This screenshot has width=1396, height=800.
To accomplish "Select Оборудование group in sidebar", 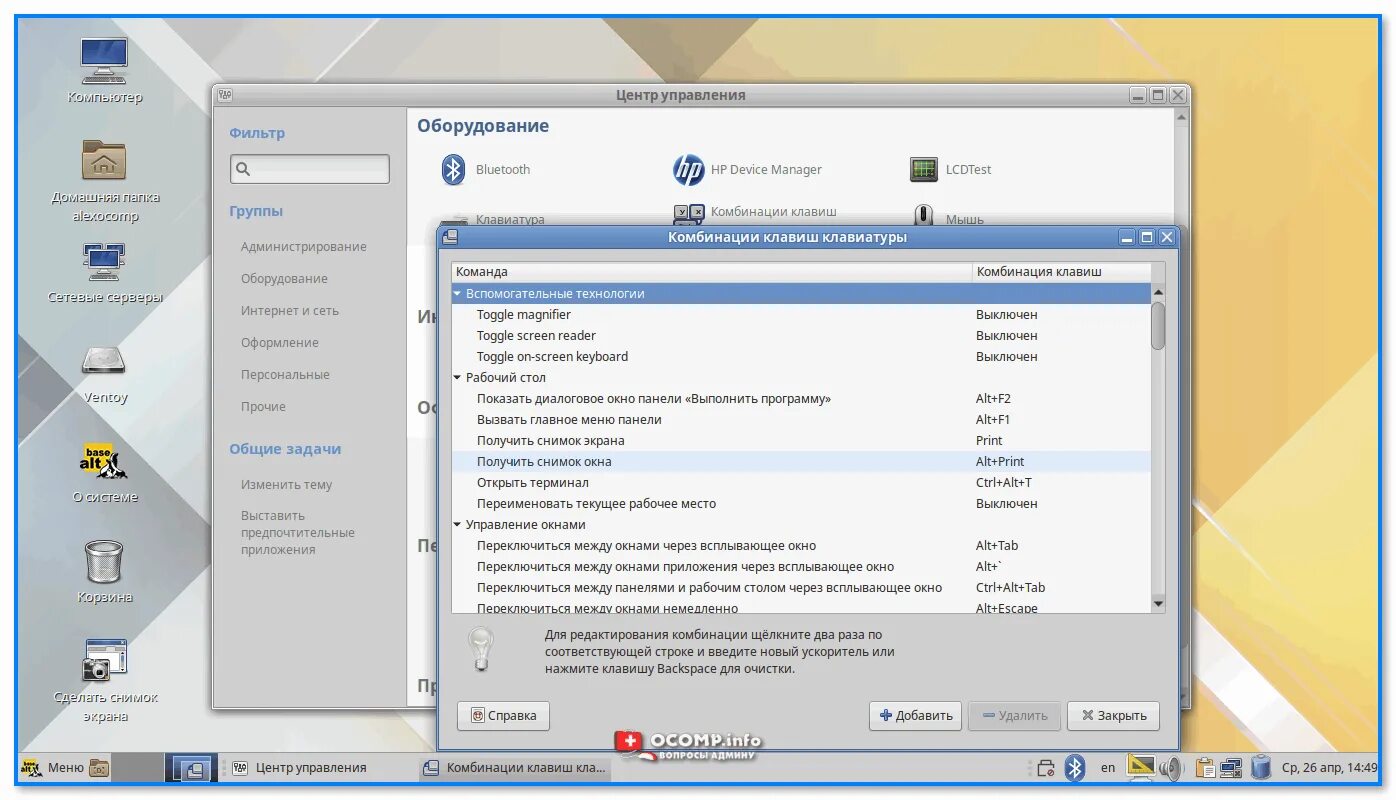I will [284, 279].
